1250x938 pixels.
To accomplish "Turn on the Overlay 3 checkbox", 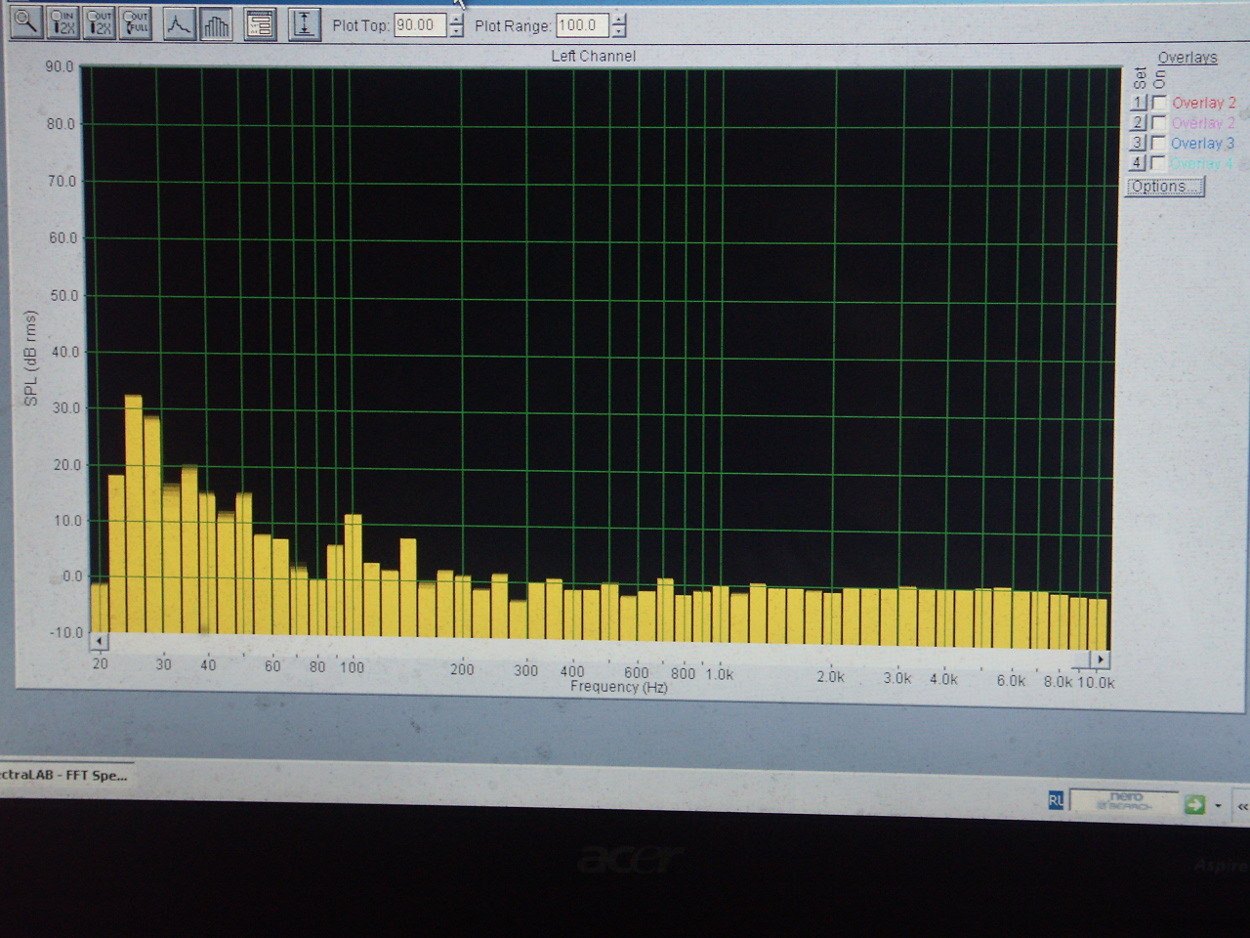I will coord(1159,143).
